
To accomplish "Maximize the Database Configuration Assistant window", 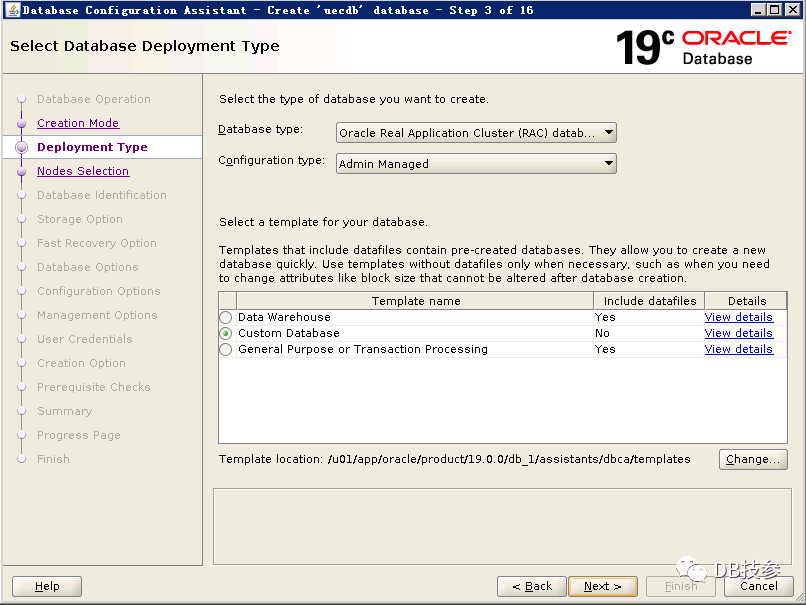I will [778, 10].
